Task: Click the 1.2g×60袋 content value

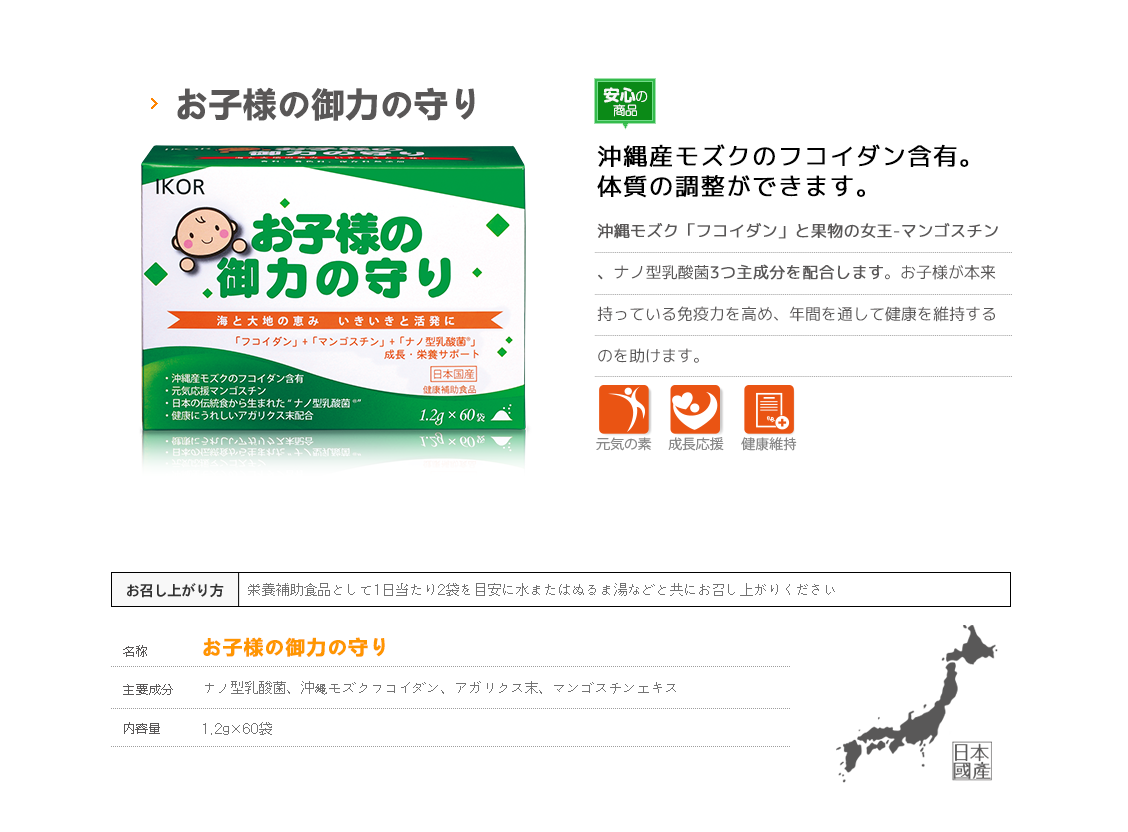Action: pyautogui.click(x=237, y=729)
